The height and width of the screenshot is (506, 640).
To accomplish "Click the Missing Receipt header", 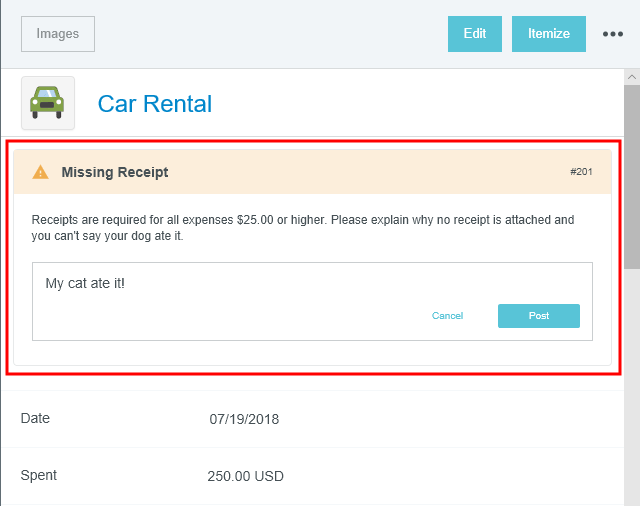I will [115, 172].
